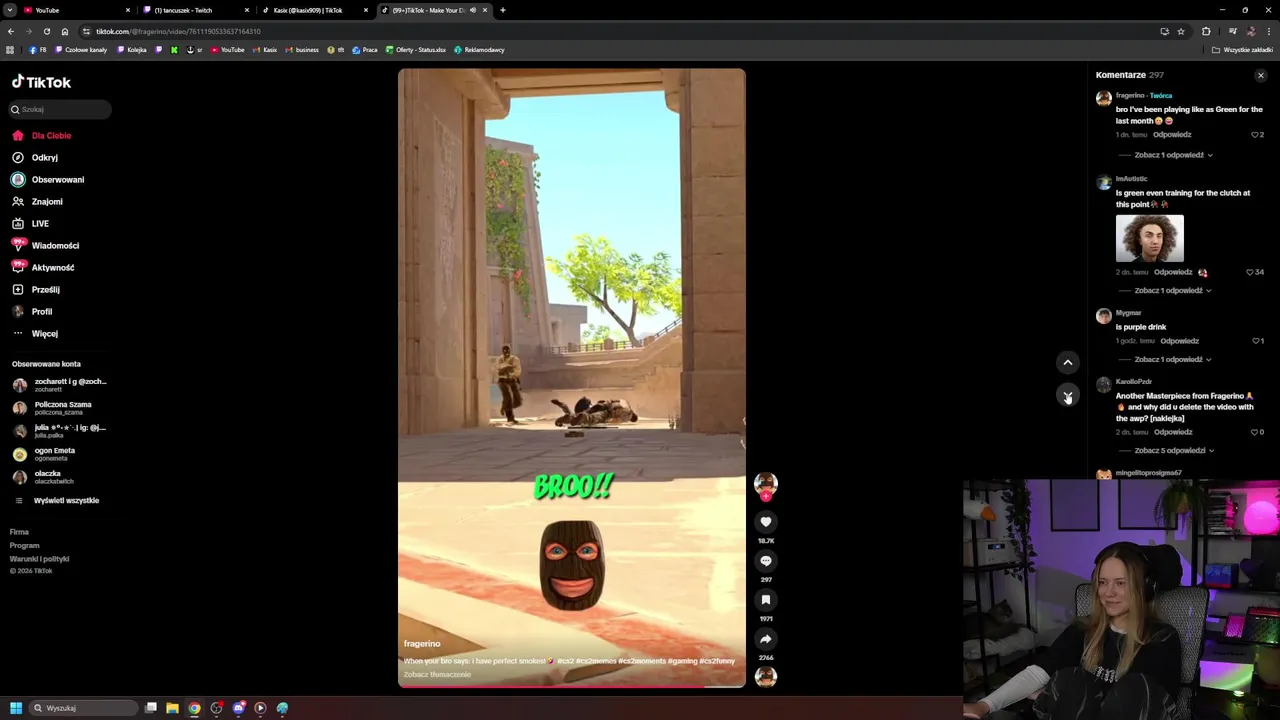
Task: Open the Chrome extensions puzzle icon
Action: pyautogui.click(x=1206, y=31)
